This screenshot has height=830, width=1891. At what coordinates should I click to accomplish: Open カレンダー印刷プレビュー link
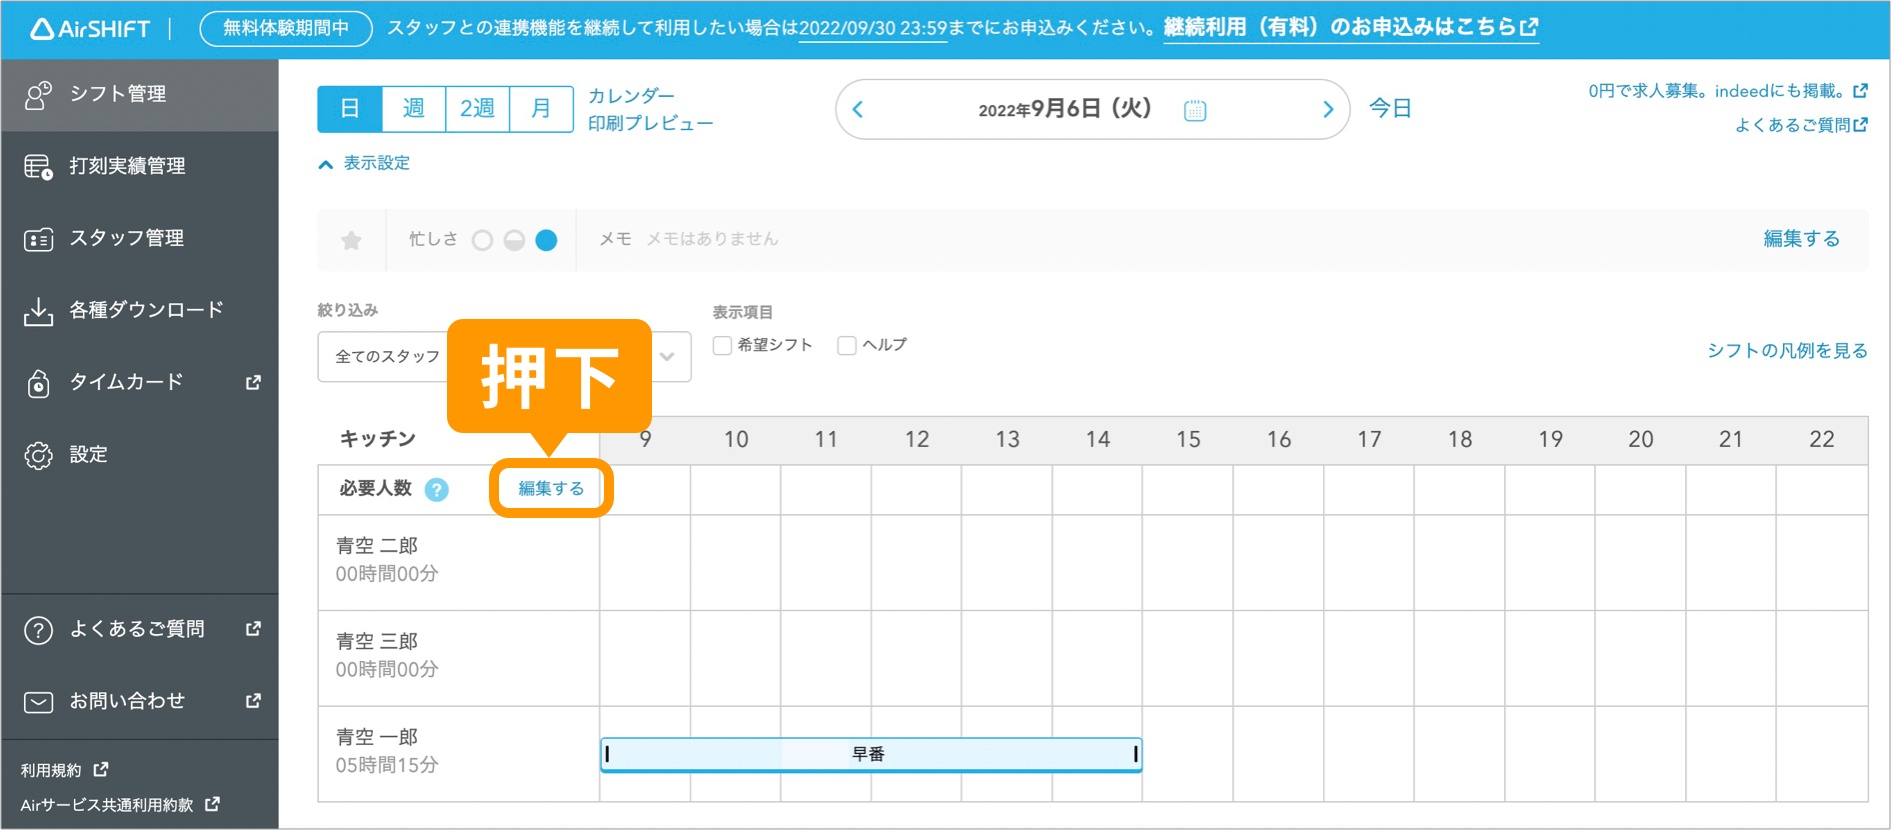click(650, 109)
